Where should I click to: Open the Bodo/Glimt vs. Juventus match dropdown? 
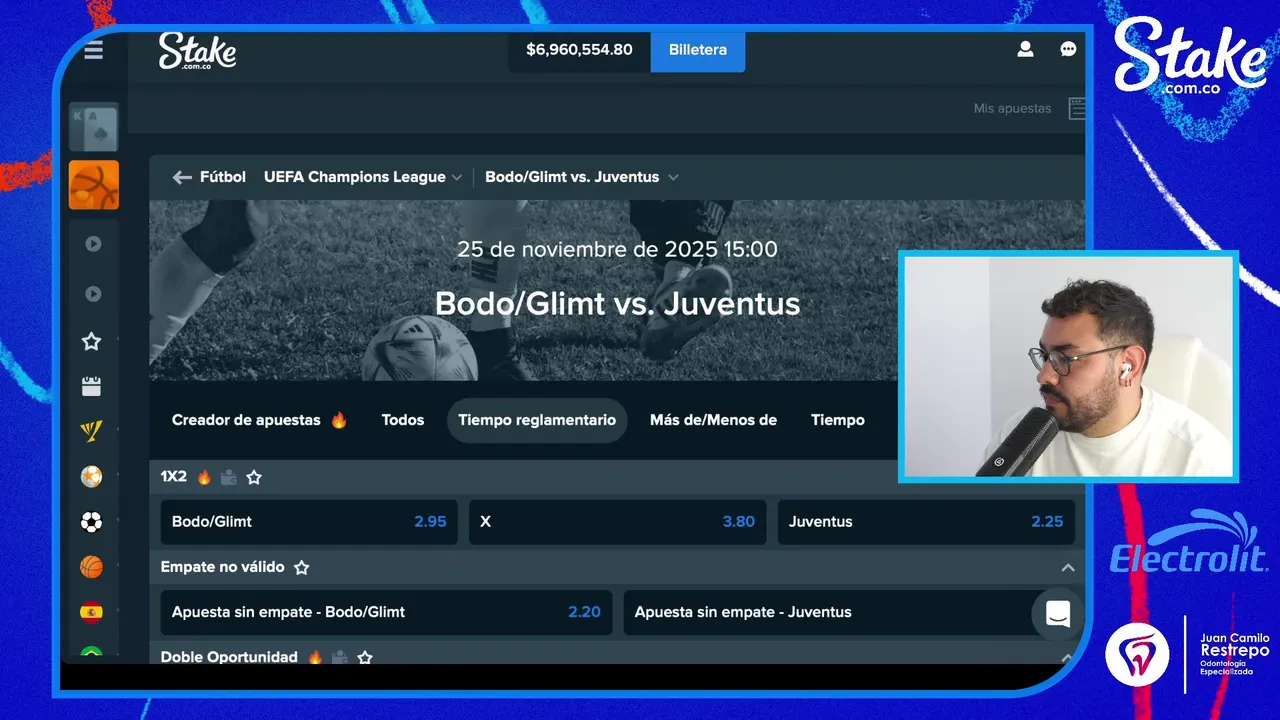coord(582,177)
